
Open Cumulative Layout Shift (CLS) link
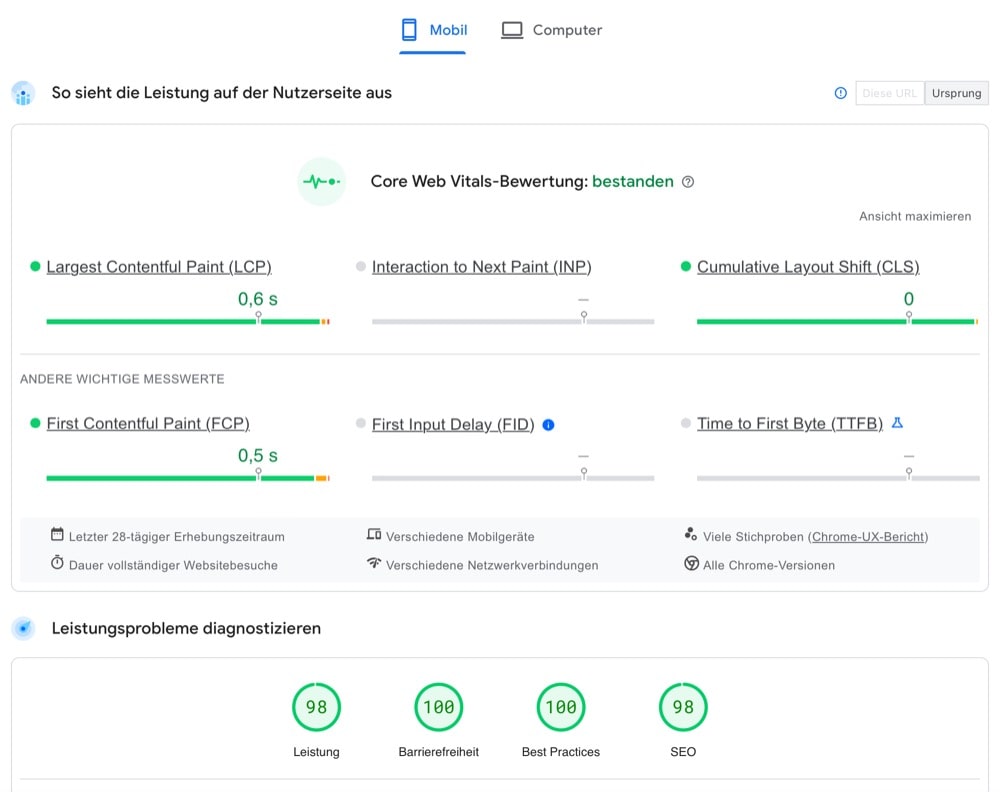[808, 267]
